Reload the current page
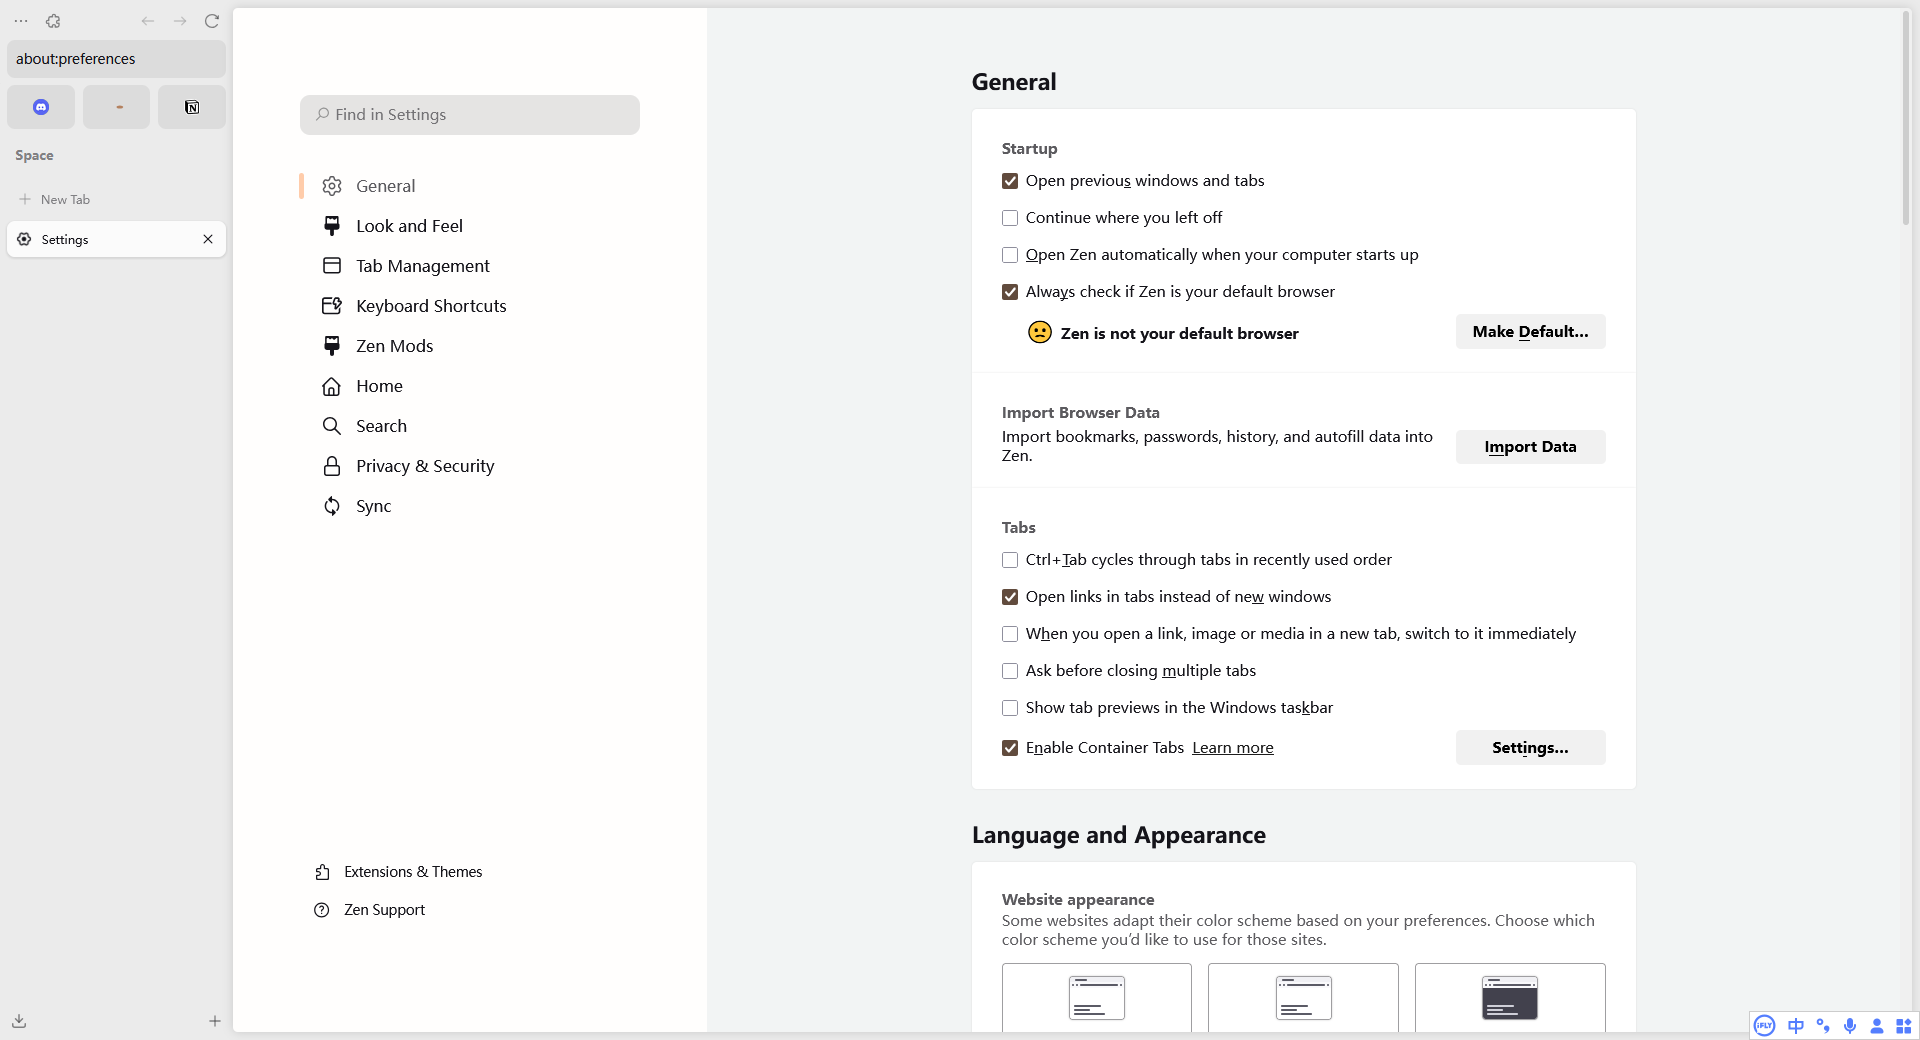The height and width of the screenshot is (1040, 1920). 212,21
